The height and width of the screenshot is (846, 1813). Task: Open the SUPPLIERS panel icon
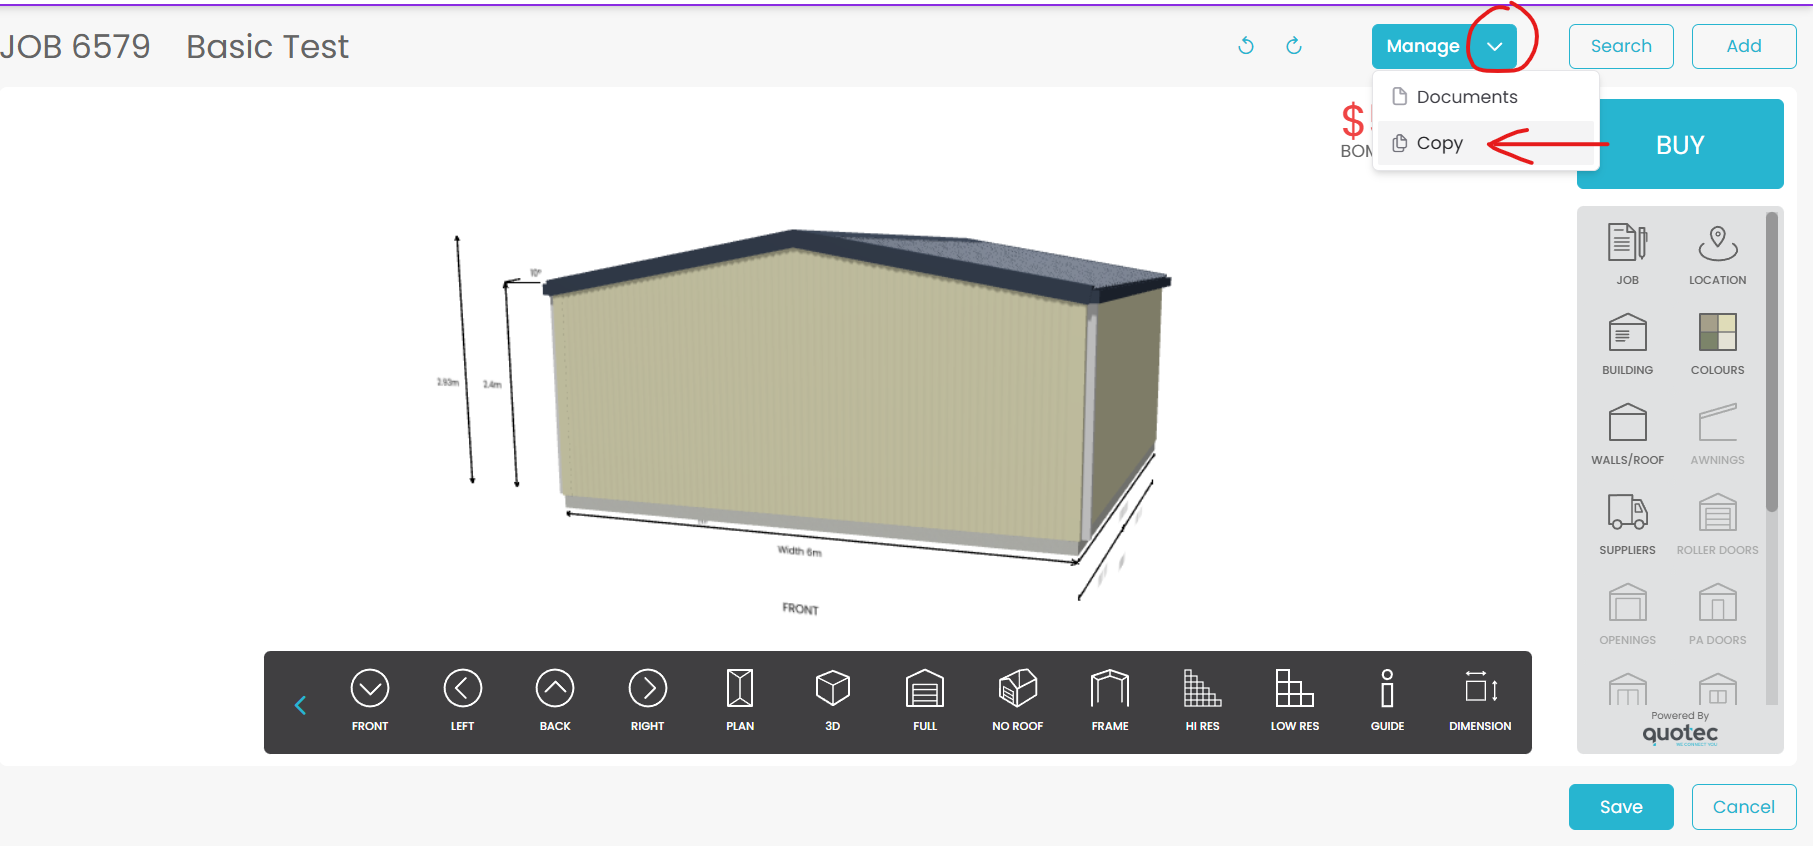pos(1627,512)
